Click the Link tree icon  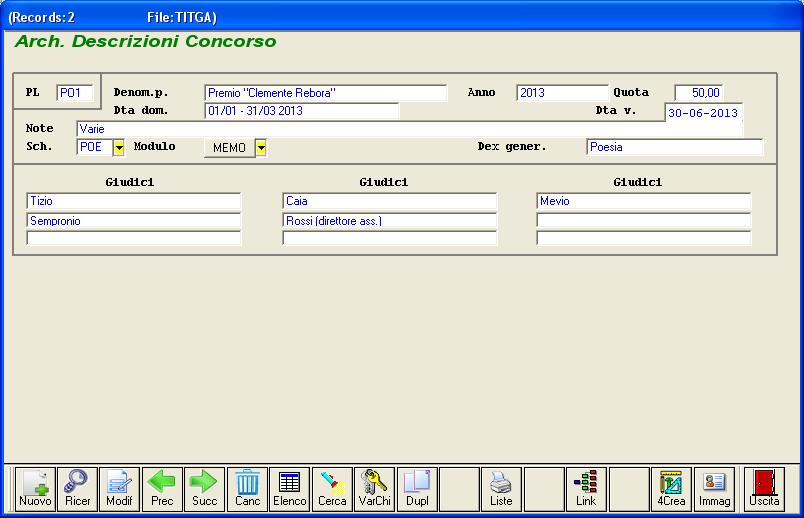click(586, 489)
